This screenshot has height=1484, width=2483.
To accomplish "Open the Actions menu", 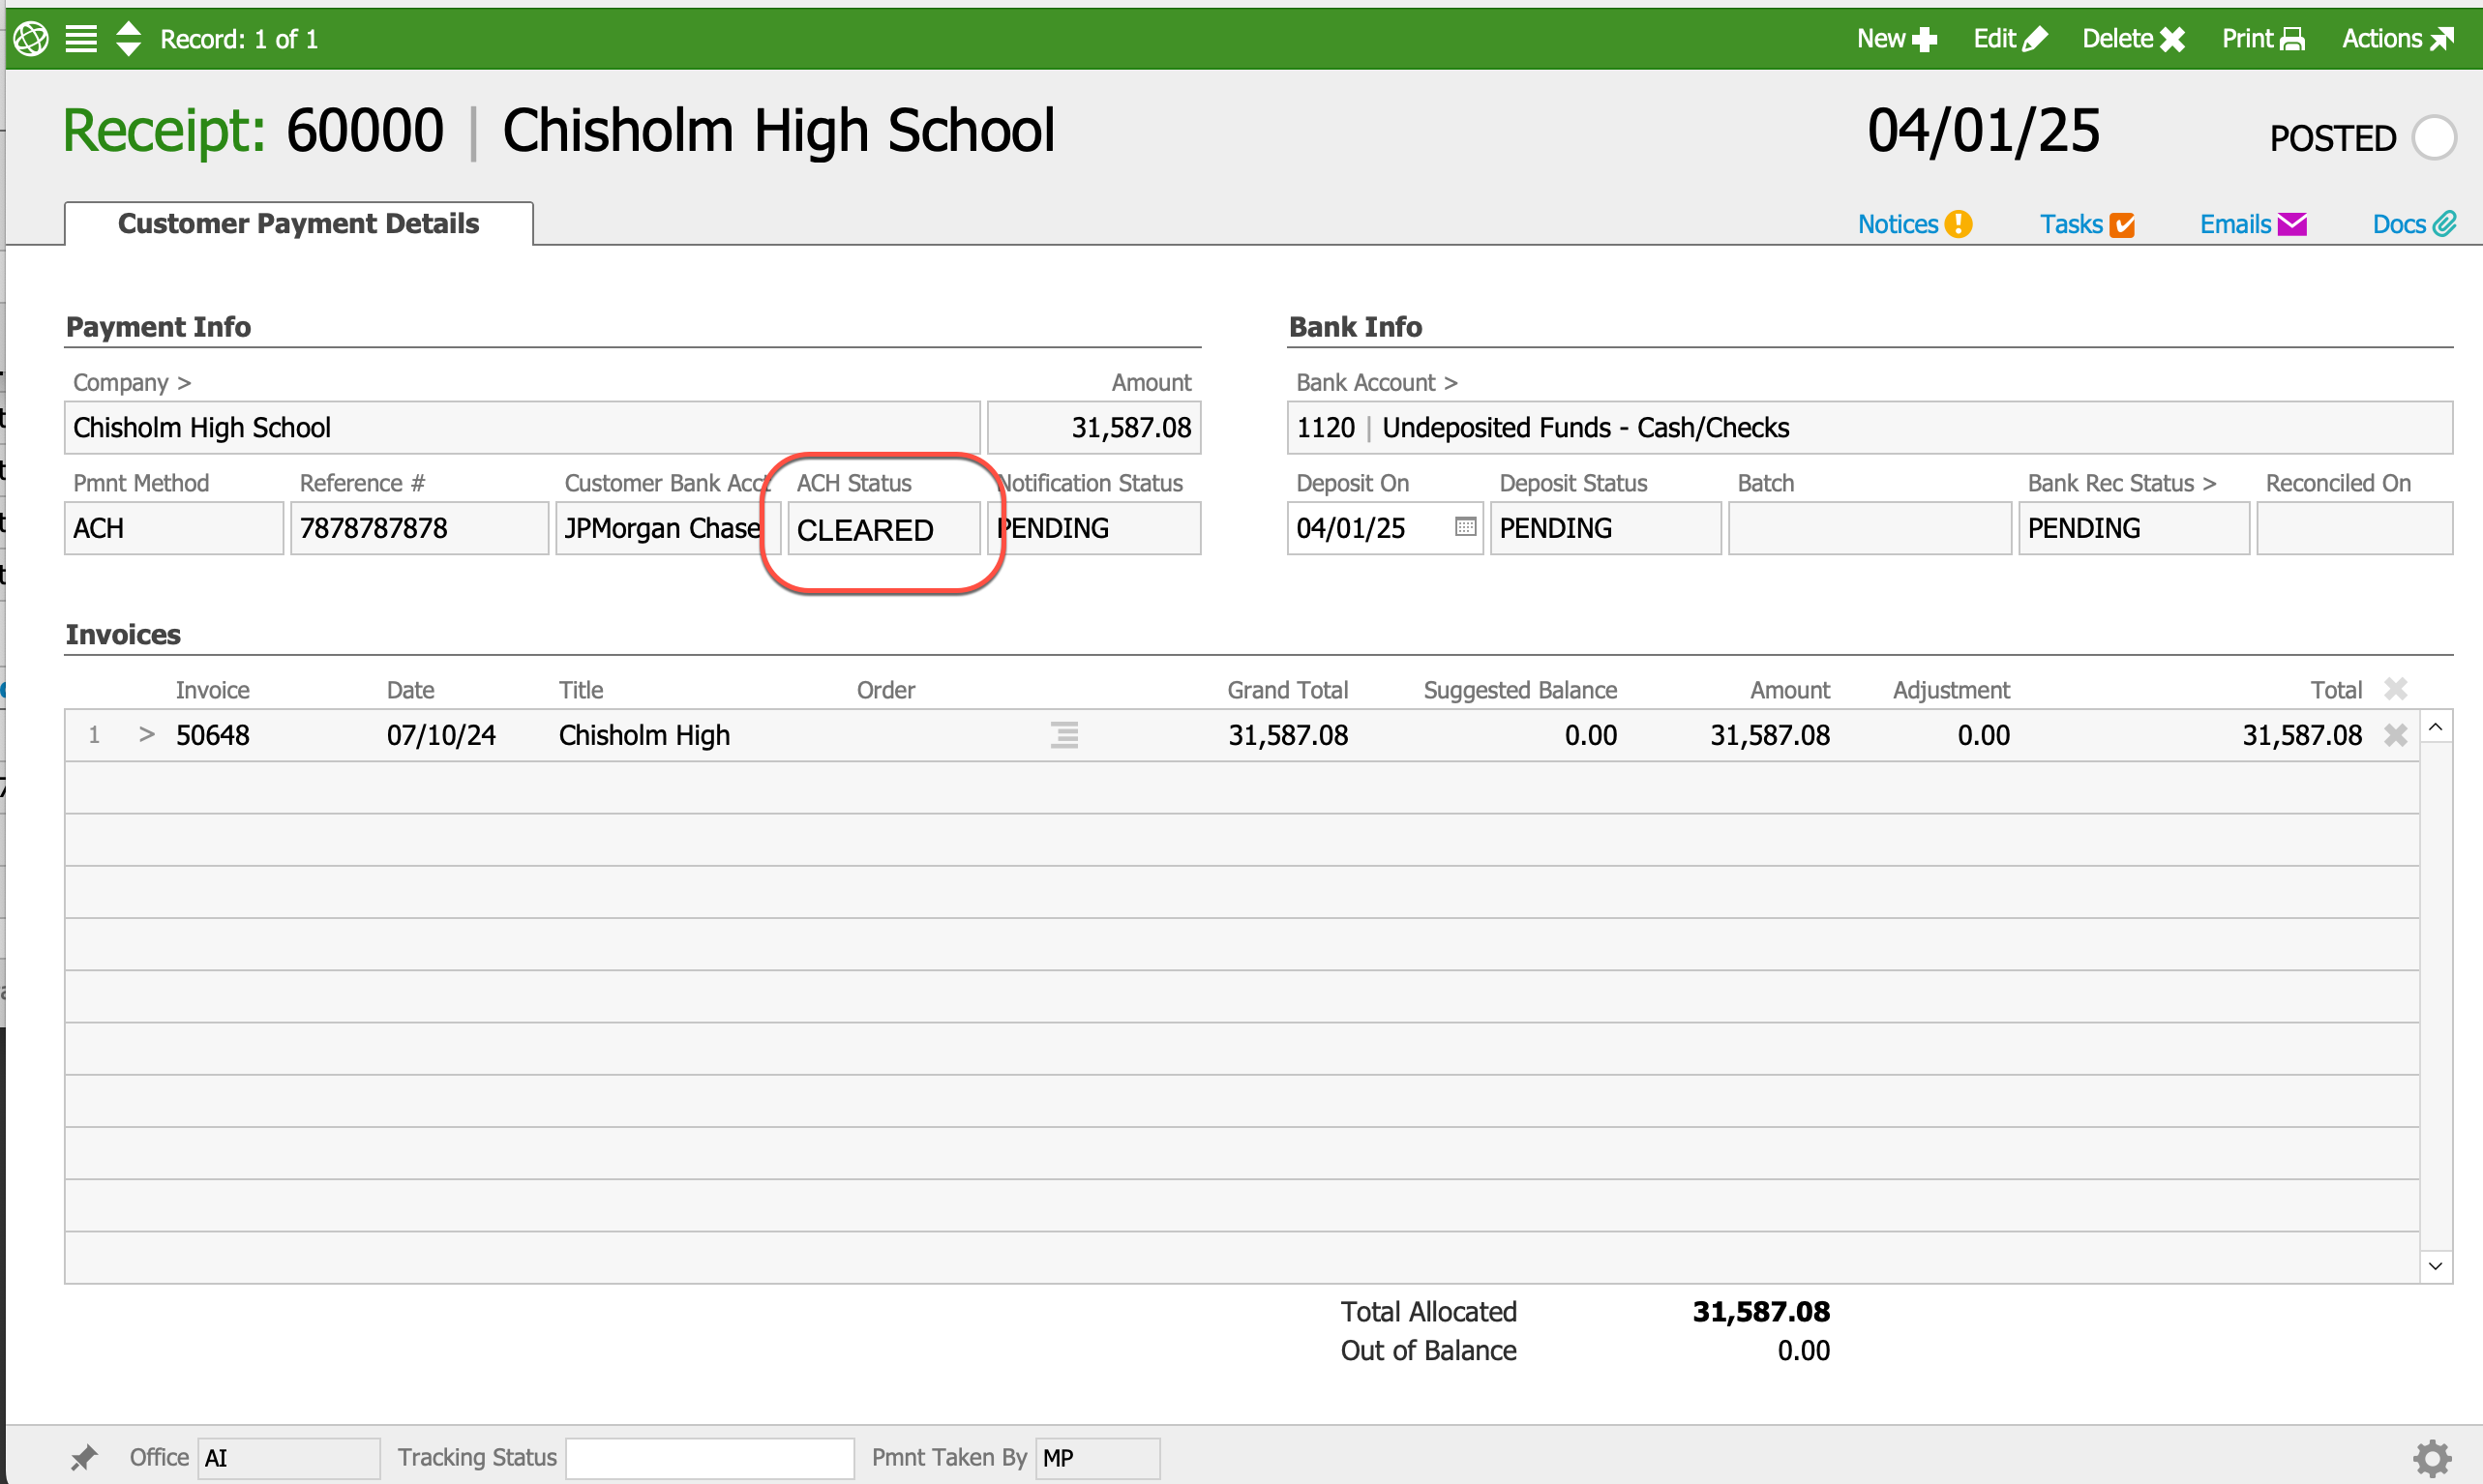I will (x=2397, y=39).
